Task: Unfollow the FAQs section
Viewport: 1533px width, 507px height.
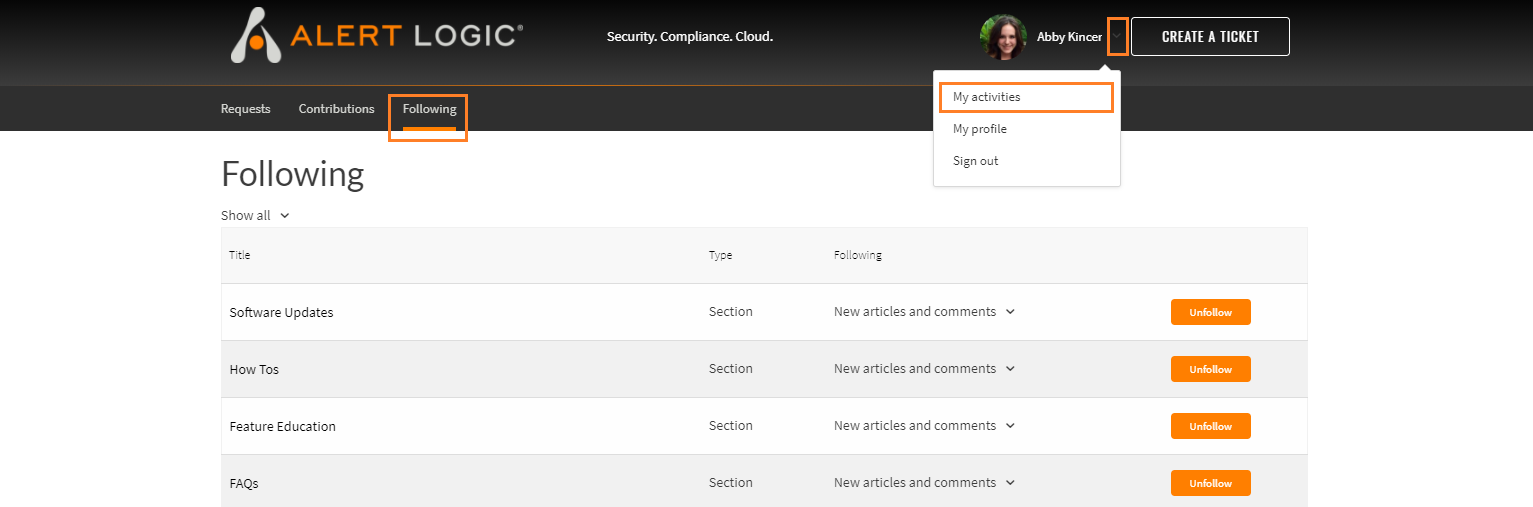Action: [x=1210, y=483]
